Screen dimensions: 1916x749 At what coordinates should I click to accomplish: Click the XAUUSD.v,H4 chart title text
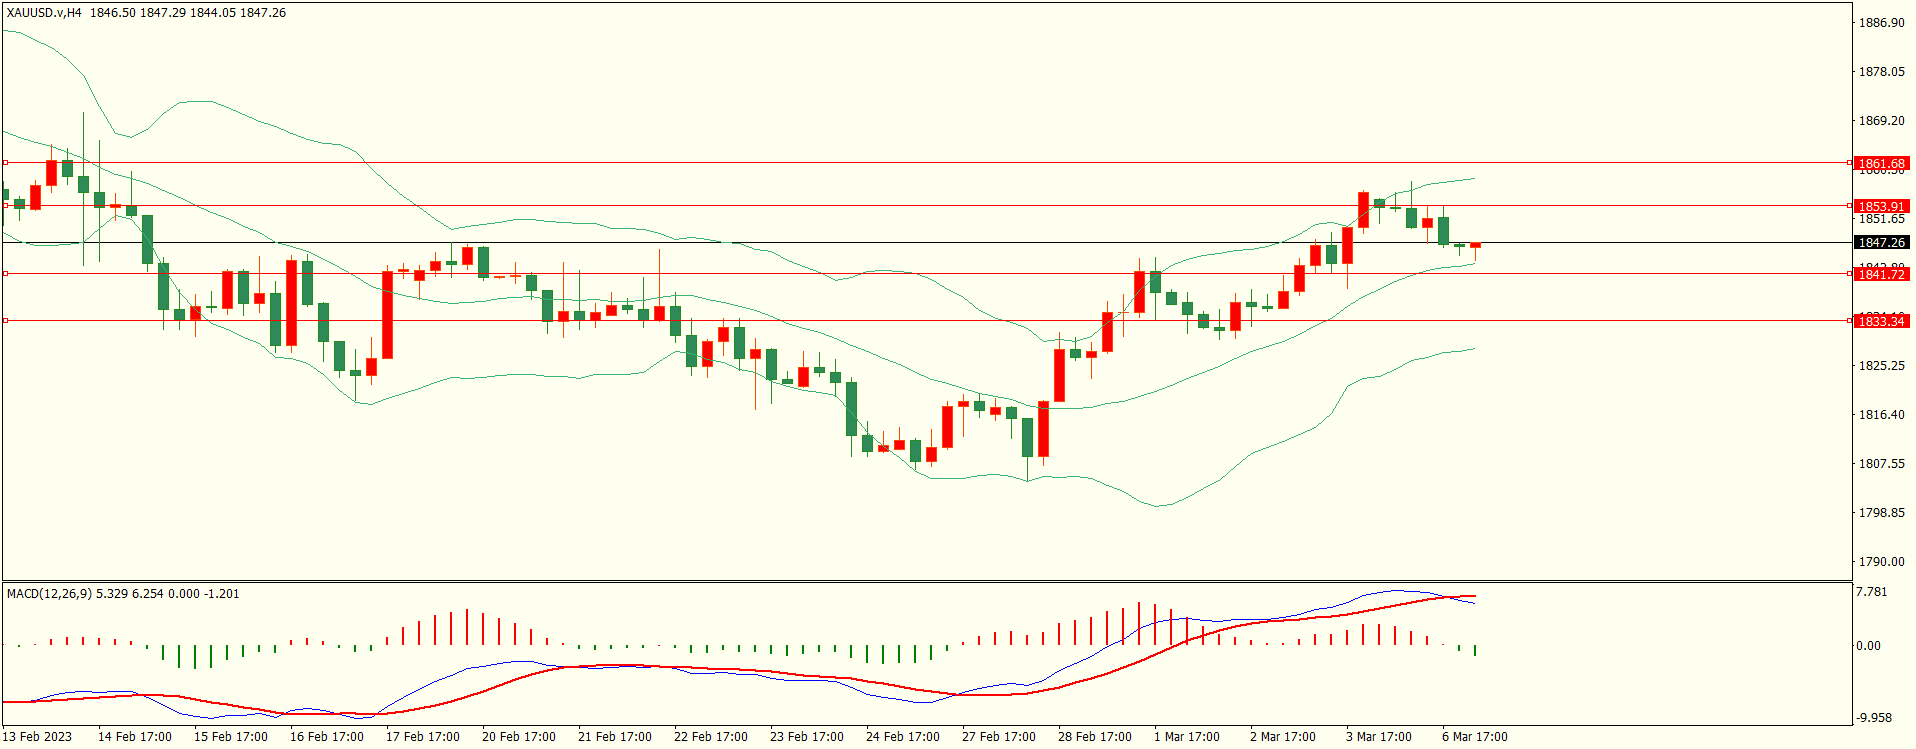tap(44, 13)
